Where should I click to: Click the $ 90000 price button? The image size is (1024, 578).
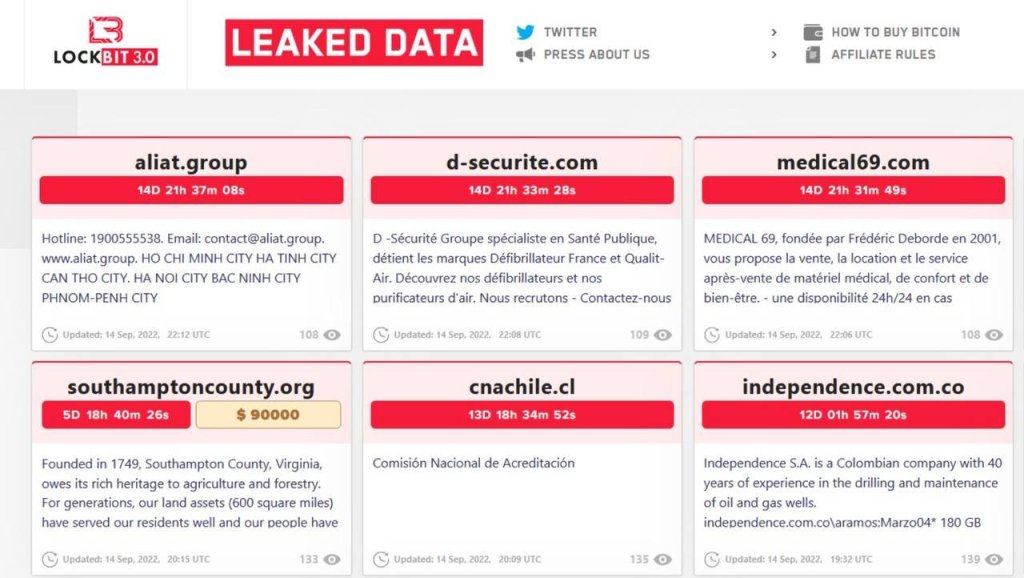(268, 414)
